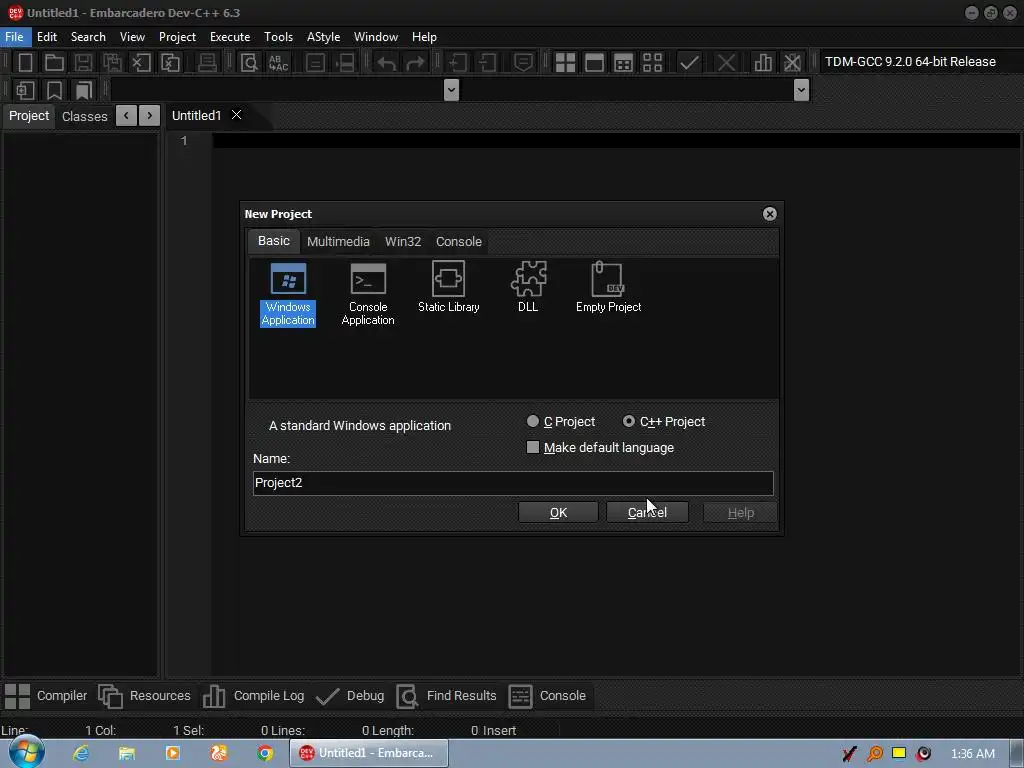This screenshot has height=768, width=1024.
Task: Open the File menu
Action: [x=14, y=37]
